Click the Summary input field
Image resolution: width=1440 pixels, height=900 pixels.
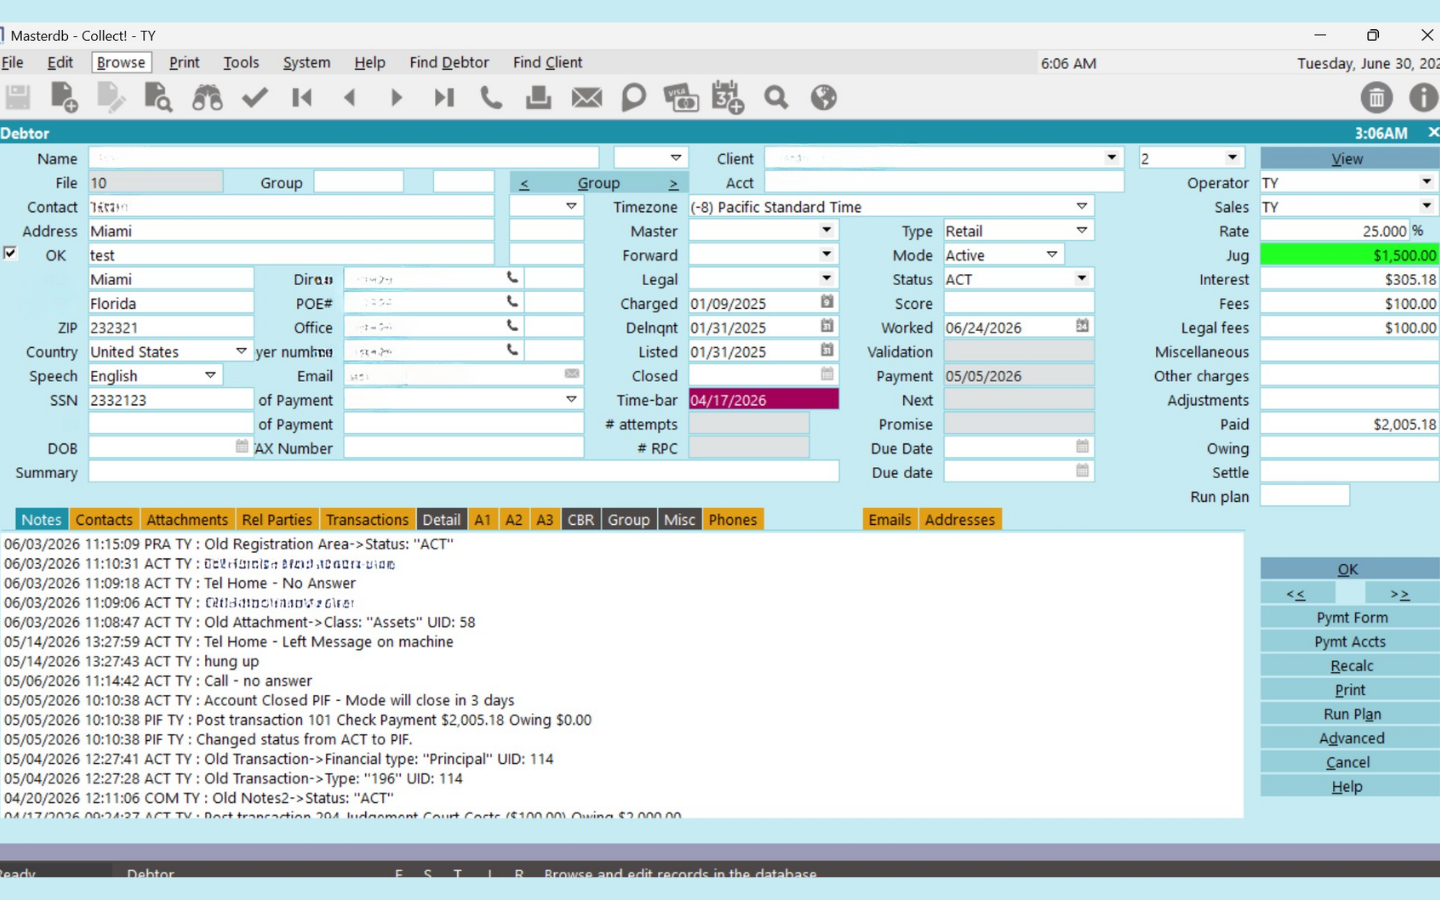coord(464,472)
